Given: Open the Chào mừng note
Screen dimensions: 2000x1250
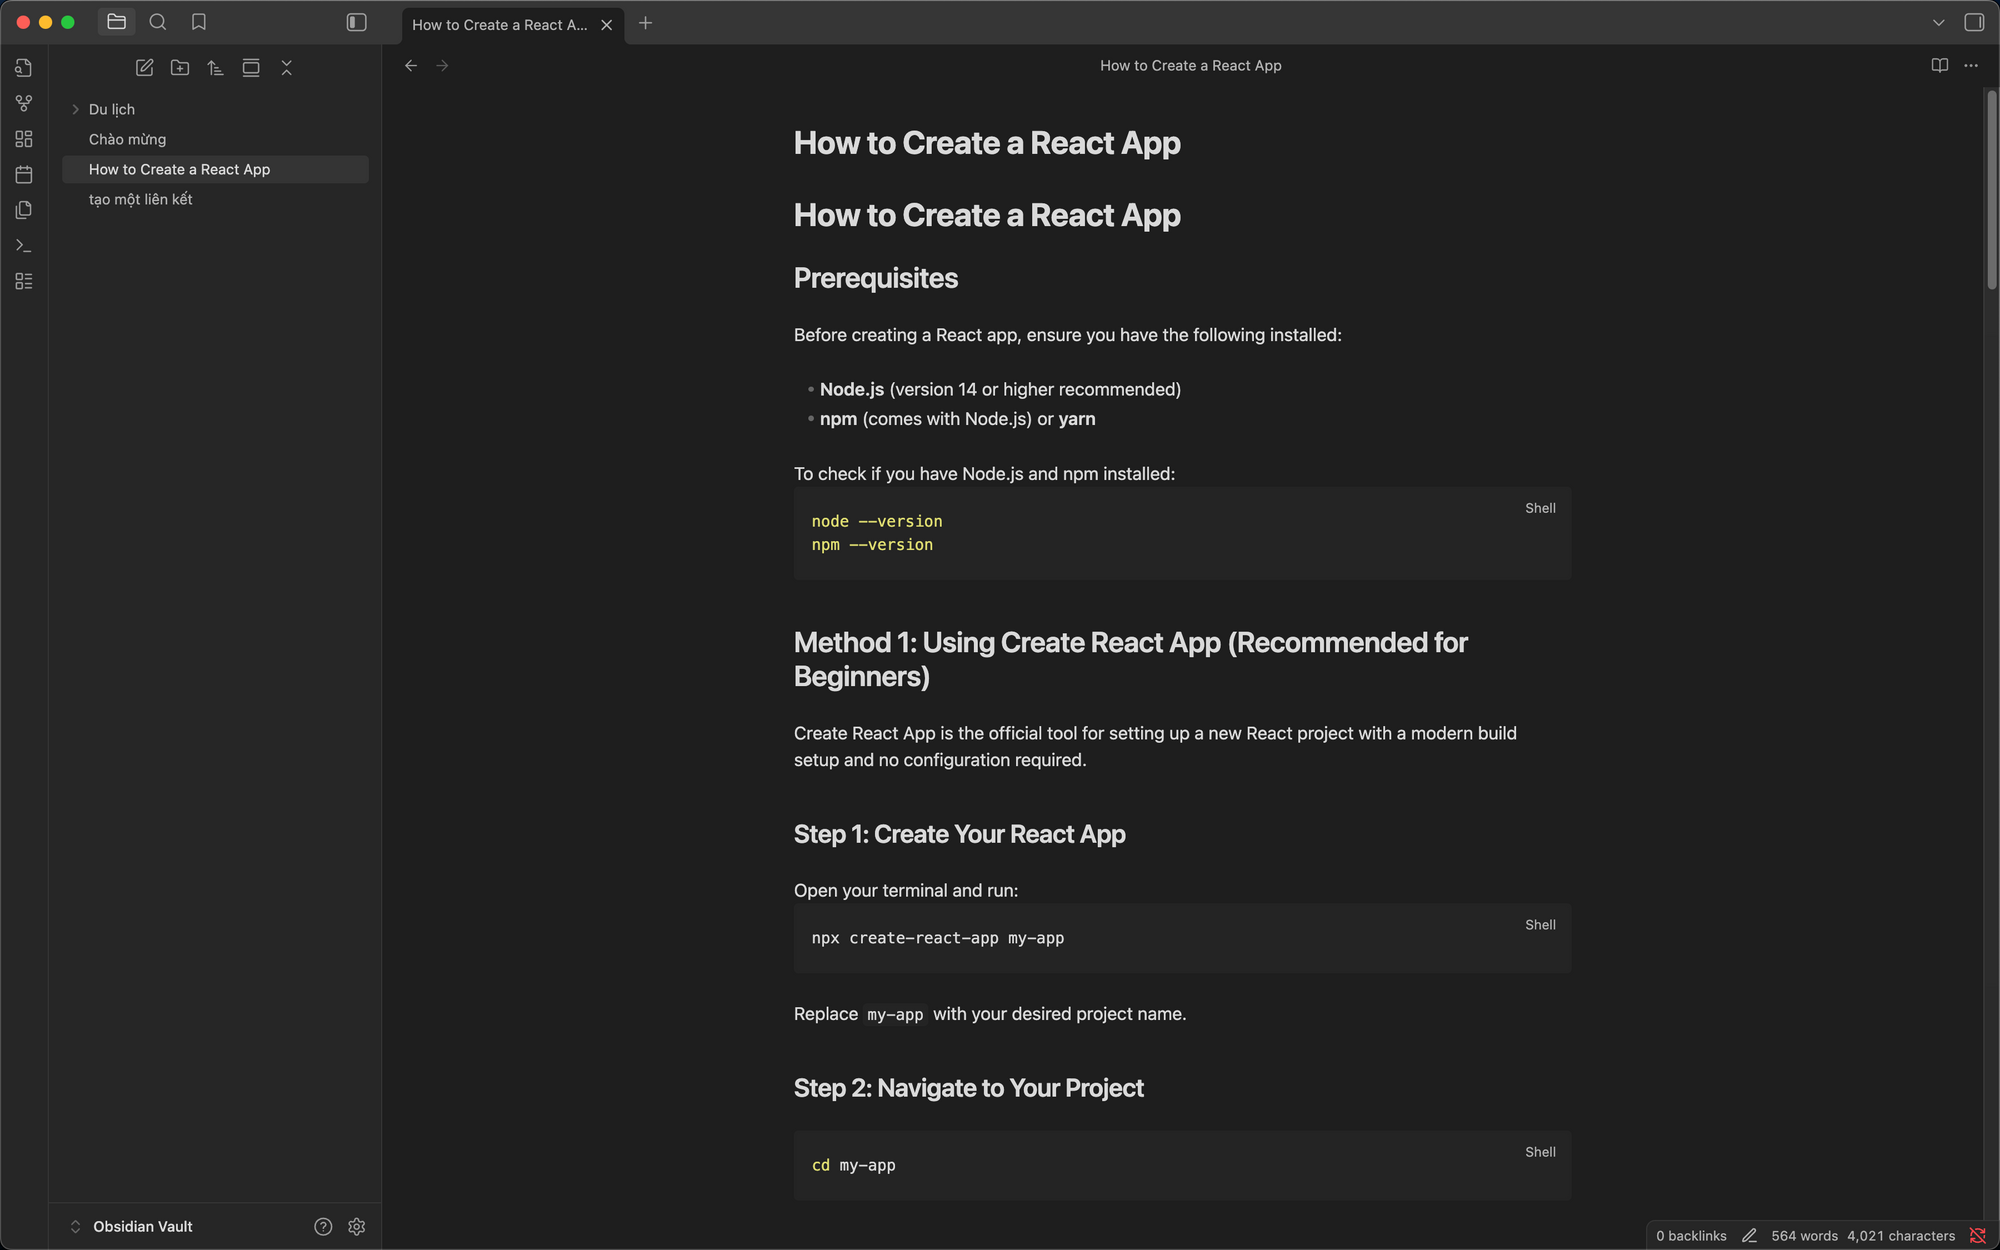Looking at the screenshot, I should [x=127, y=139].
